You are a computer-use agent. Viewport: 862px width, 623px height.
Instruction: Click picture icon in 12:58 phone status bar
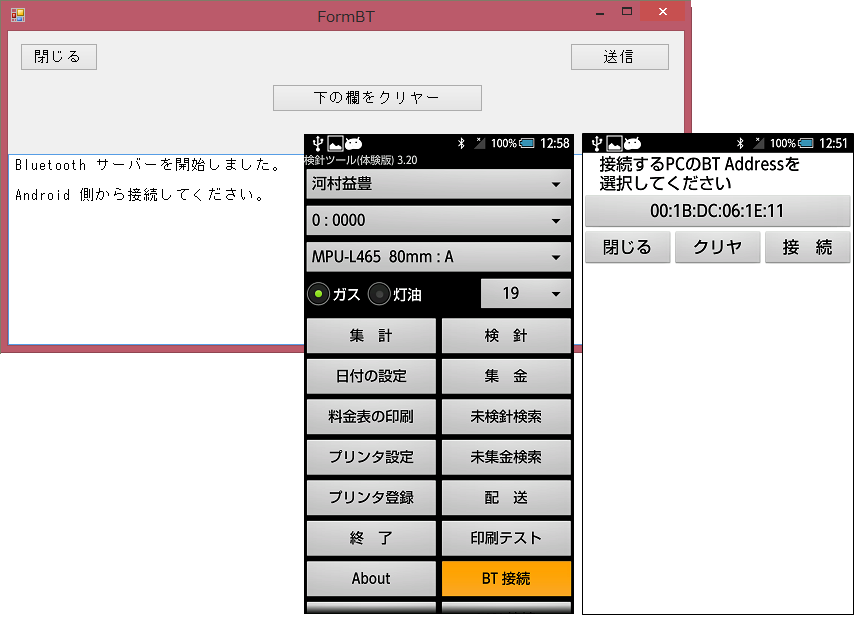(335, 144)
